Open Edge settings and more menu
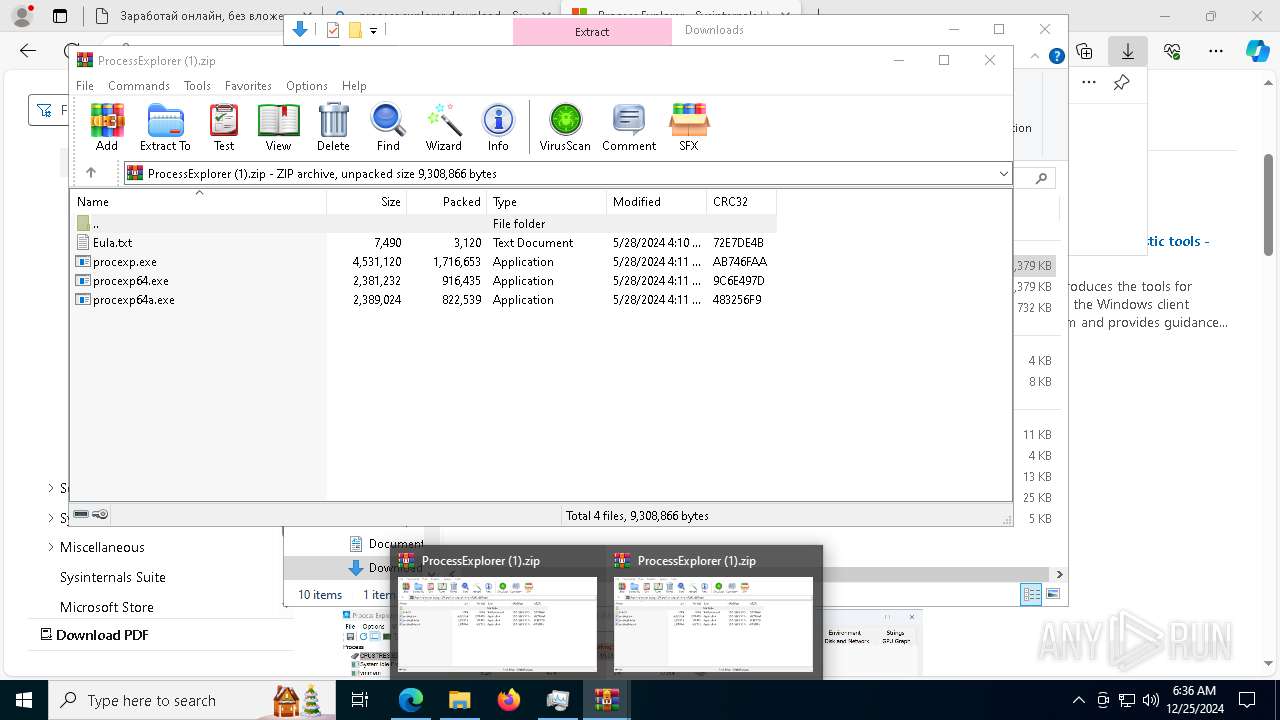The width and height of the screenshot is (1280, 720). pyautogui.click(x=1216, y=51)
